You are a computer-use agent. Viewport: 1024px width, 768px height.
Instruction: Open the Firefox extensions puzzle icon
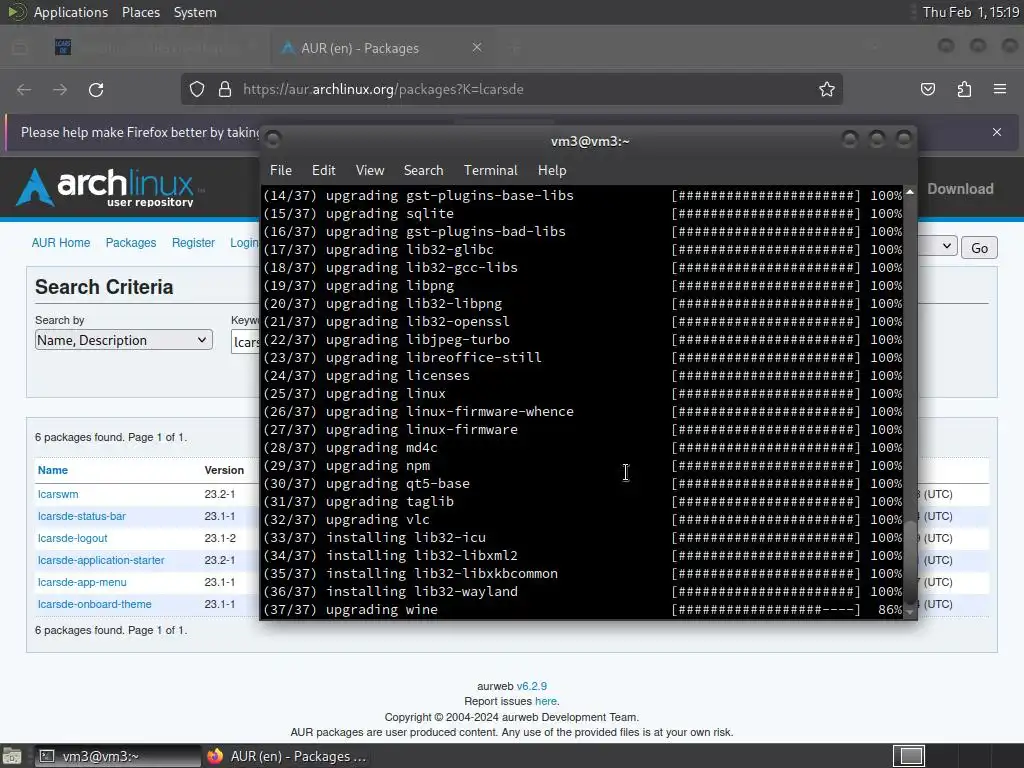(x=964, y=89)
